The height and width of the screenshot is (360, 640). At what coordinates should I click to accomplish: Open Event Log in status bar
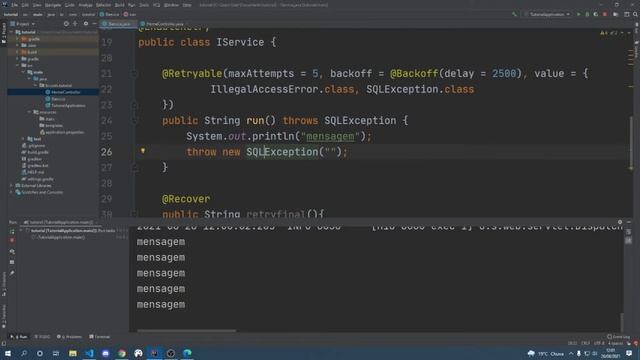(x=619, y=337)
